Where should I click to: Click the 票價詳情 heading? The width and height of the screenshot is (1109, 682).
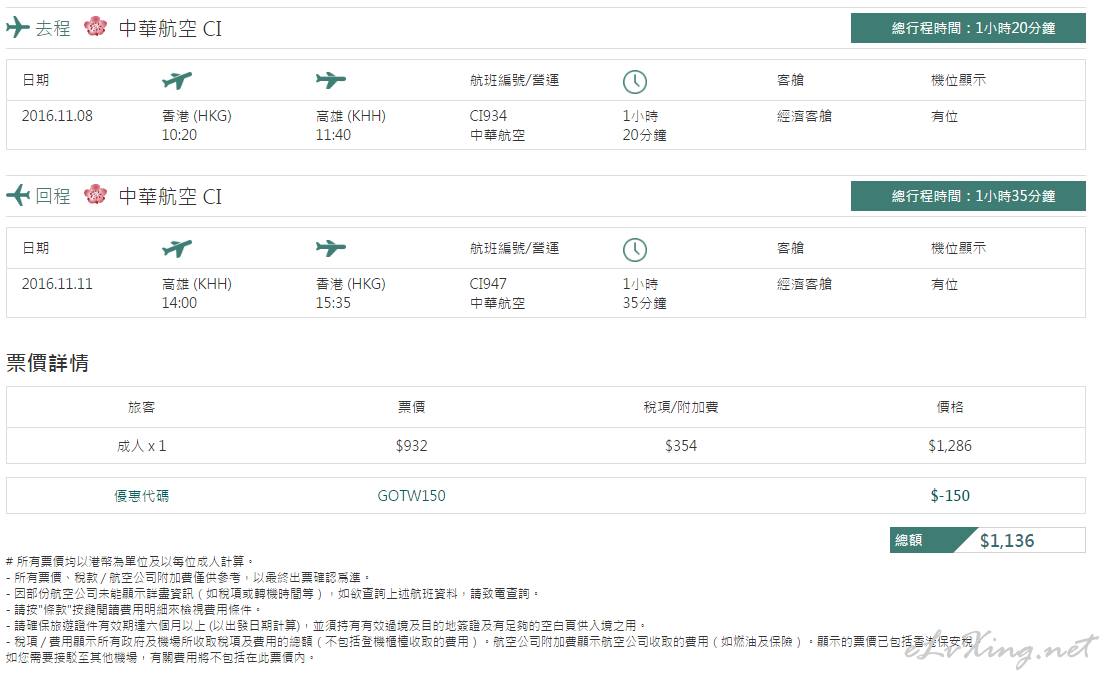(x=47, y=363)
